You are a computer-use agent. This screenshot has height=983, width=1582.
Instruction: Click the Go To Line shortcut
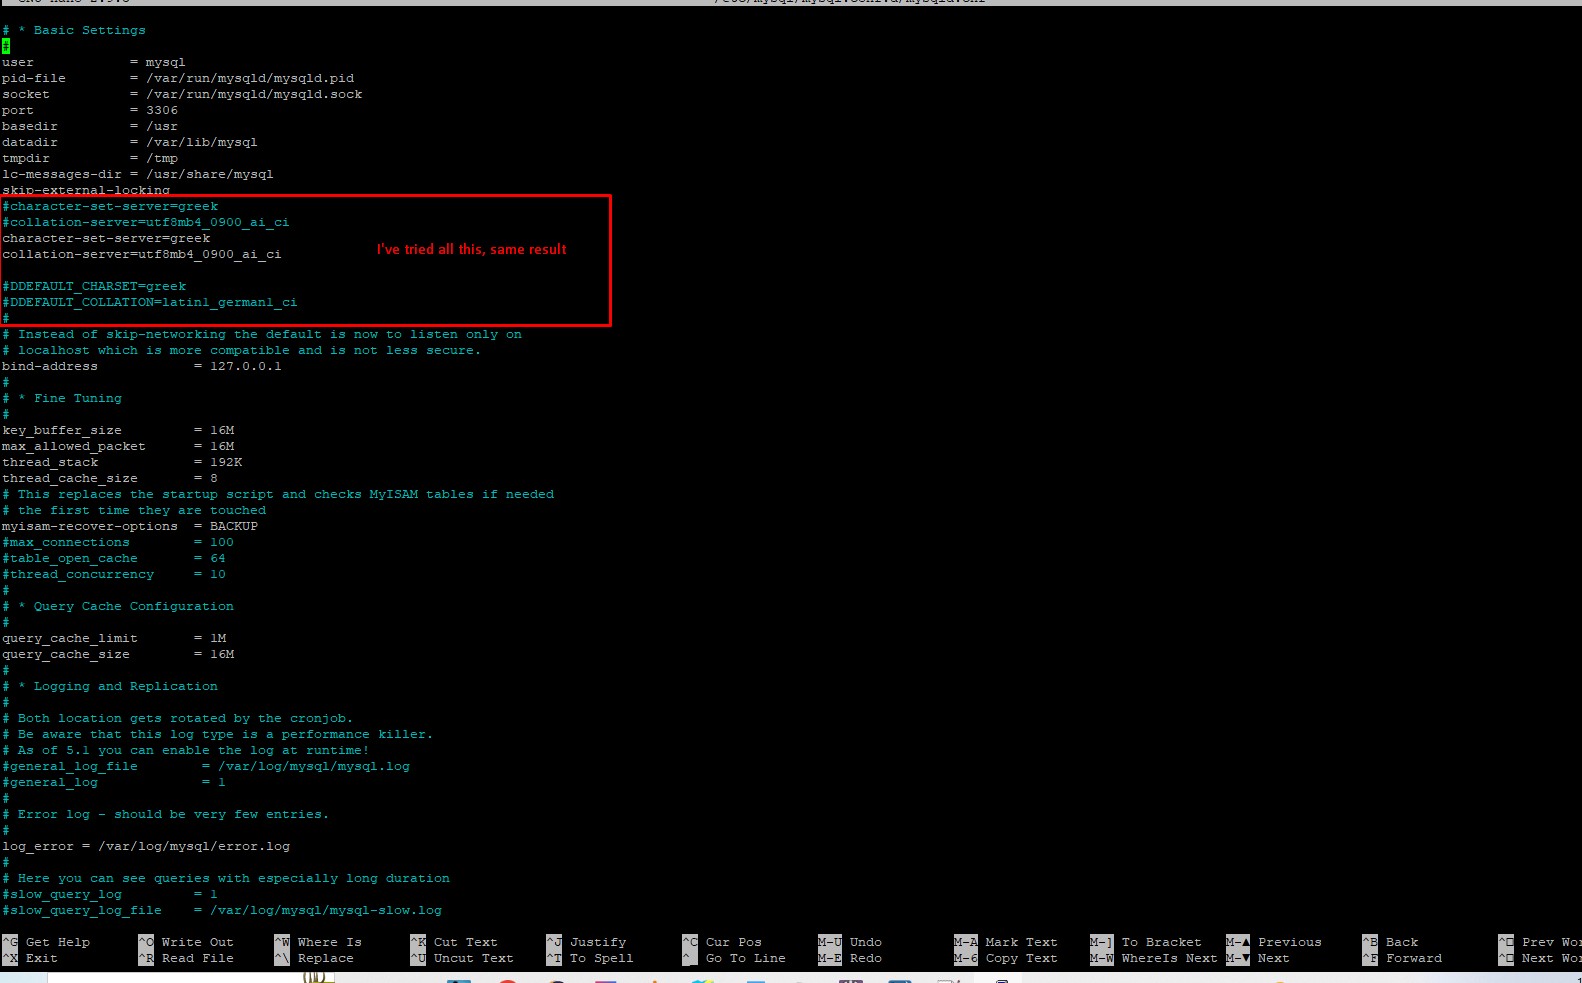745,958
